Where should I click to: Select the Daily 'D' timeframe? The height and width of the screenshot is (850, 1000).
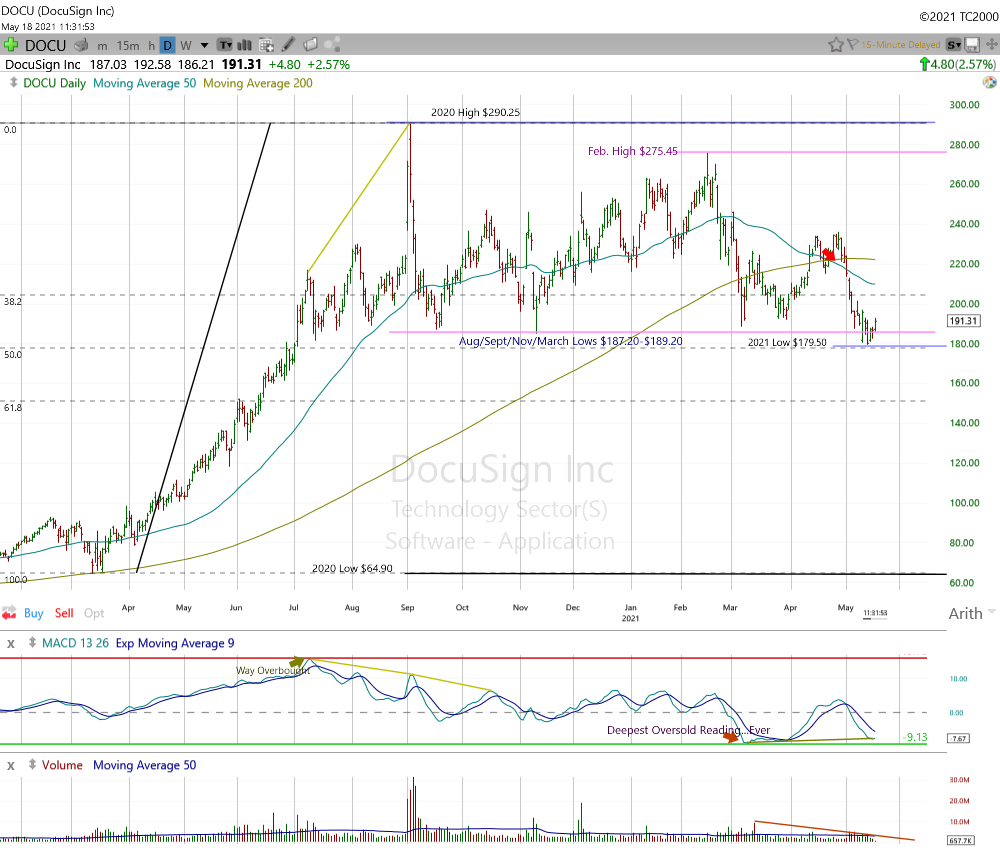(168, 45)
